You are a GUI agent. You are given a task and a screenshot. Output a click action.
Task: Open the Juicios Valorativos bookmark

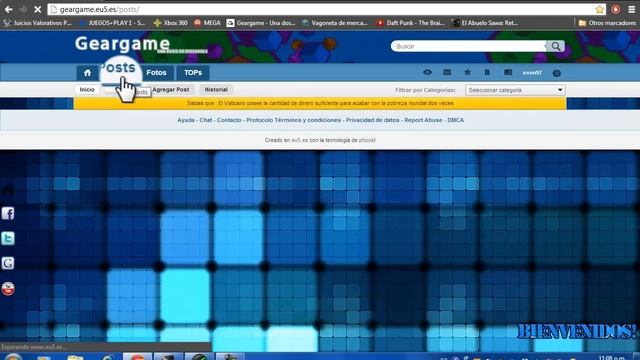pos(38,23)
